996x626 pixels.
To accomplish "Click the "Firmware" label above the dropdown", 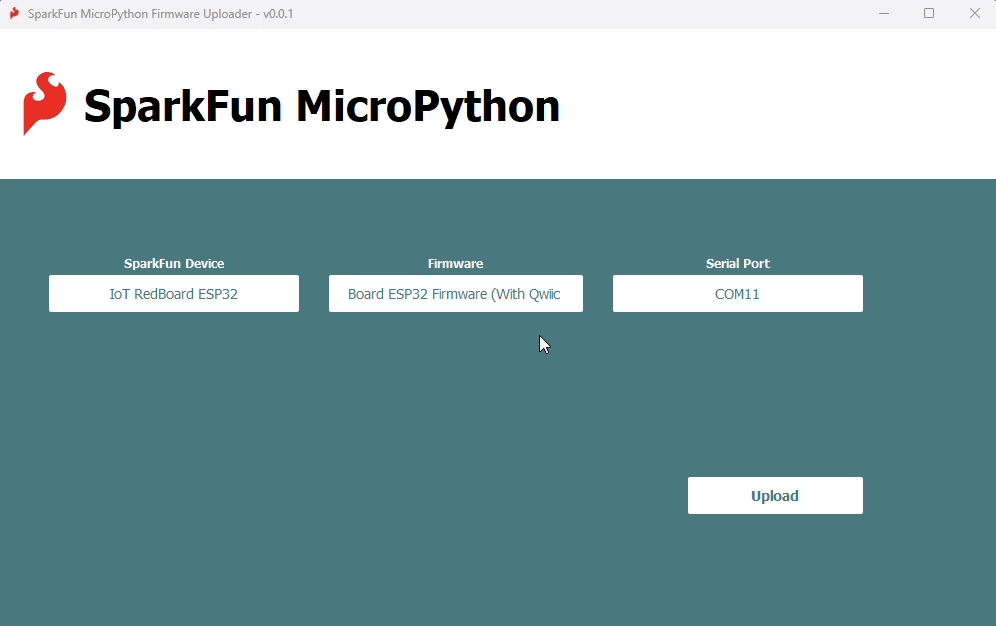I will [x=455, y=264].
